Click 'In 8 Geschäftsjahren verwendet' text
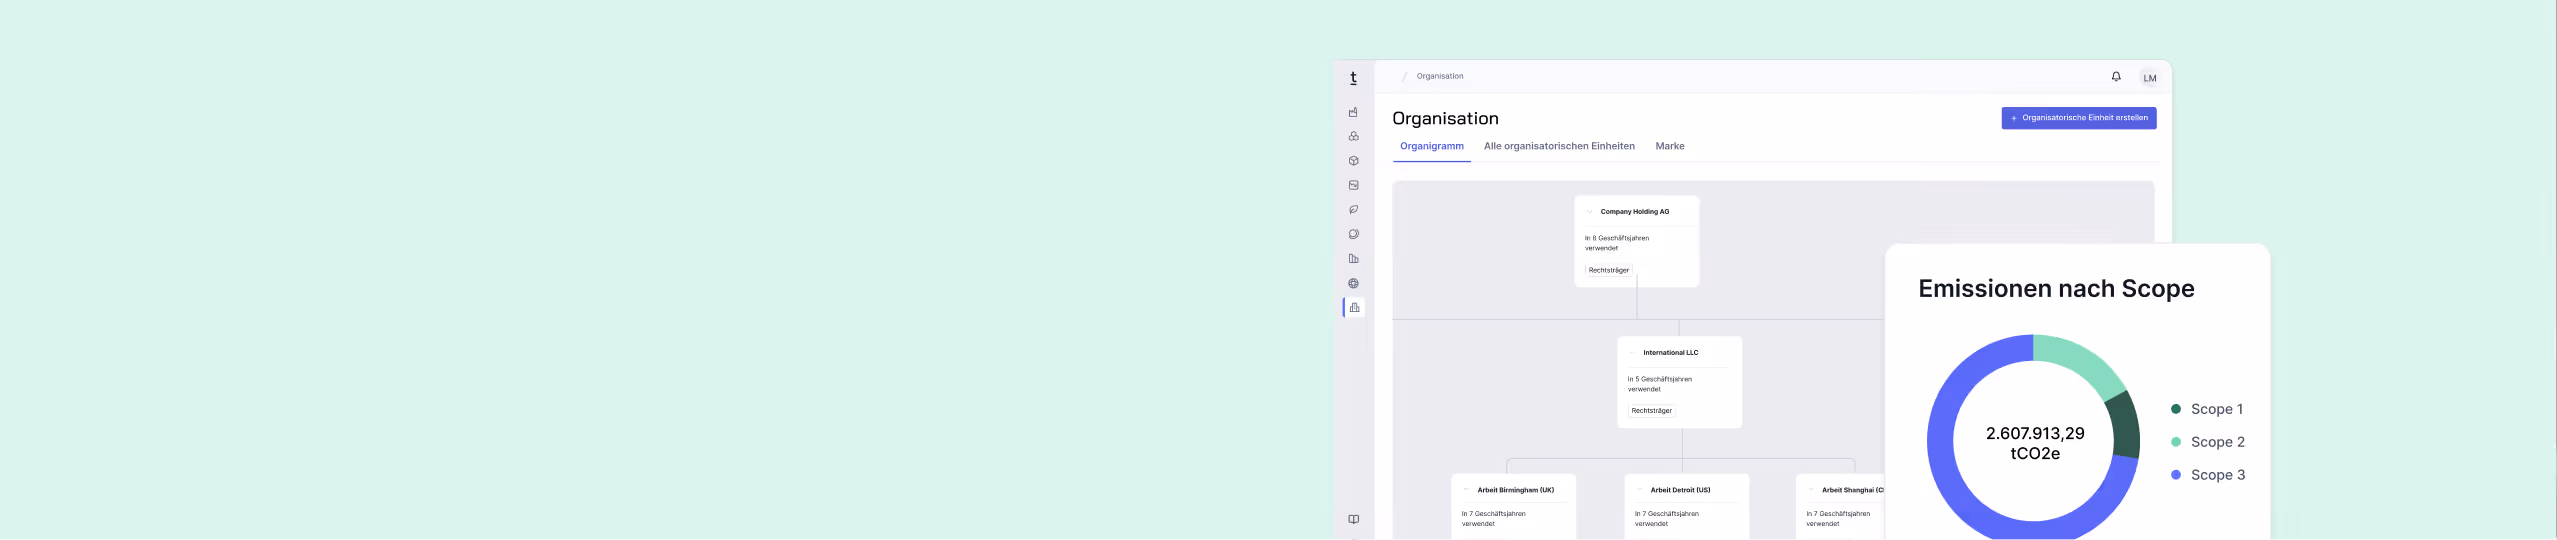The image size is (2557, 540). coord(1617,243)
